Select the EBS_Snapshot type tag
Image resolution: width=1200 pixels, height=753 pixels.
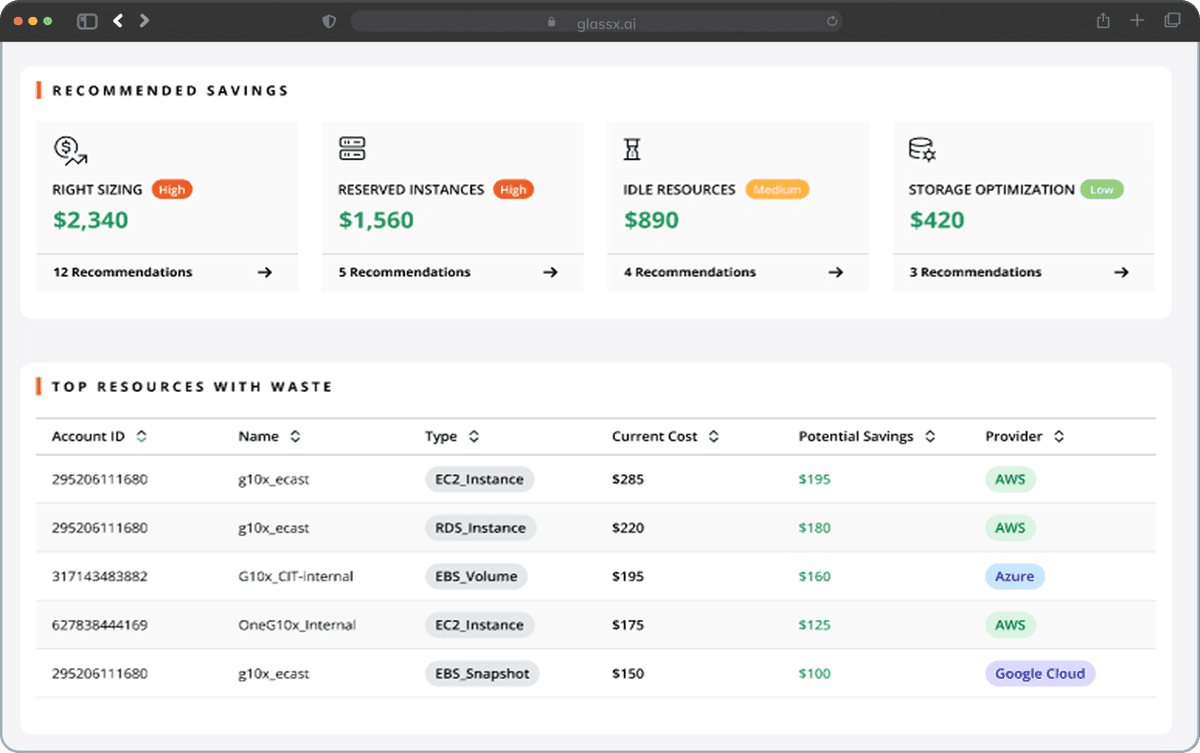click(482, 674)
